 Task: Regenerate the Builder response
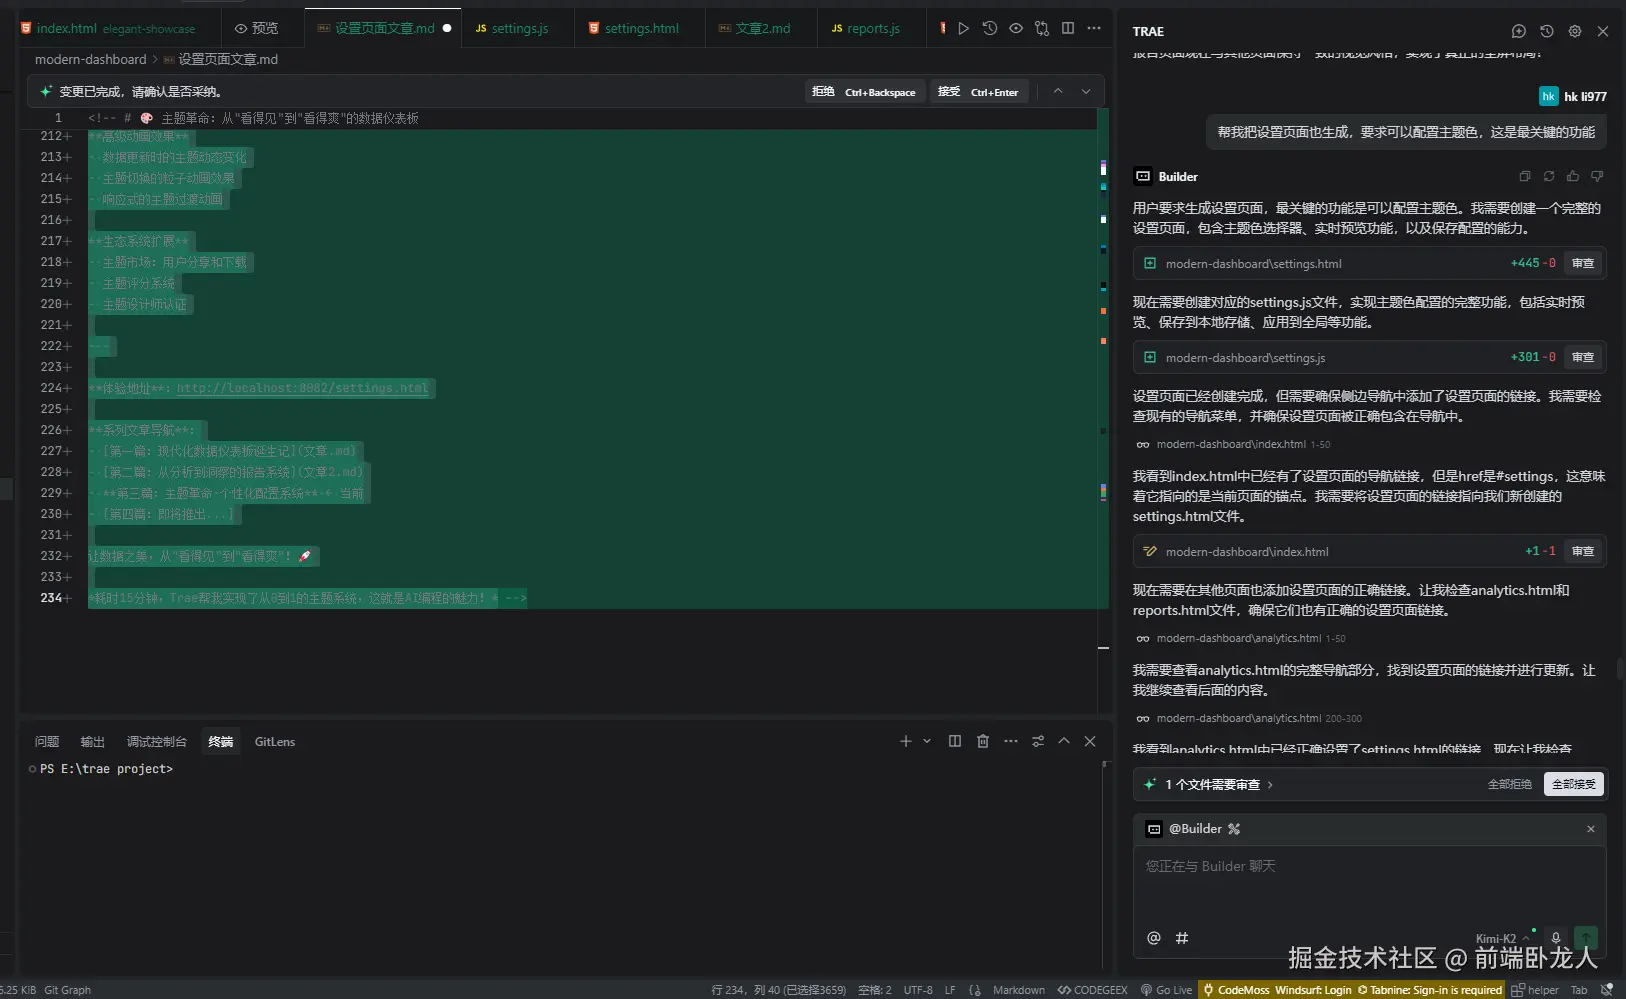click(1549, 176)
